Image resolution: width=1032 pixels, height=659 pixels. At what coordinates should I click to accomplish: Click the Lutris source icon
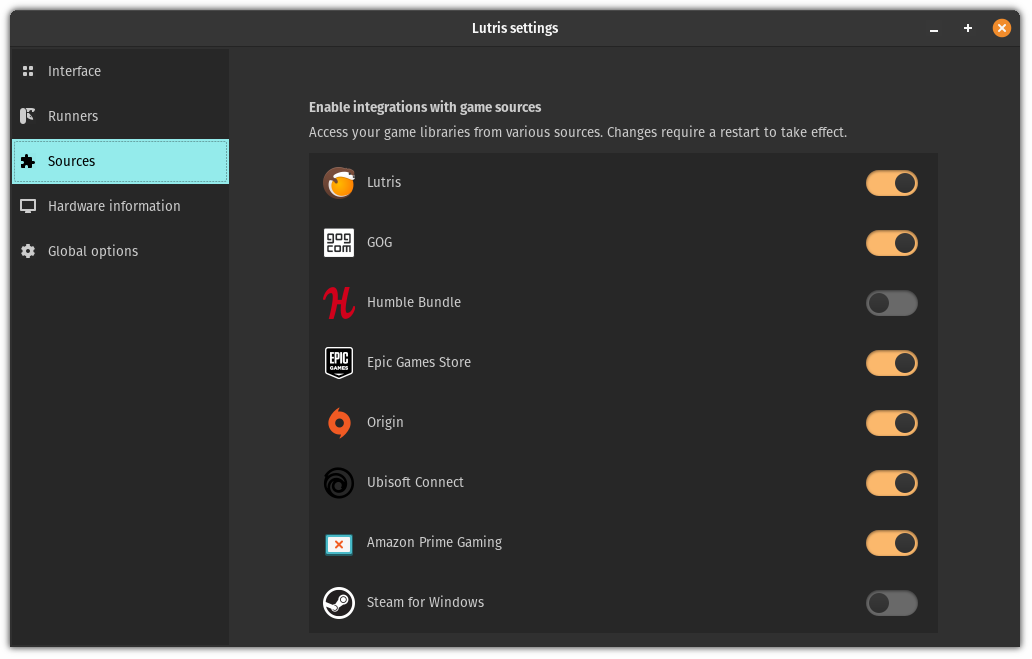tap(339, 183)
